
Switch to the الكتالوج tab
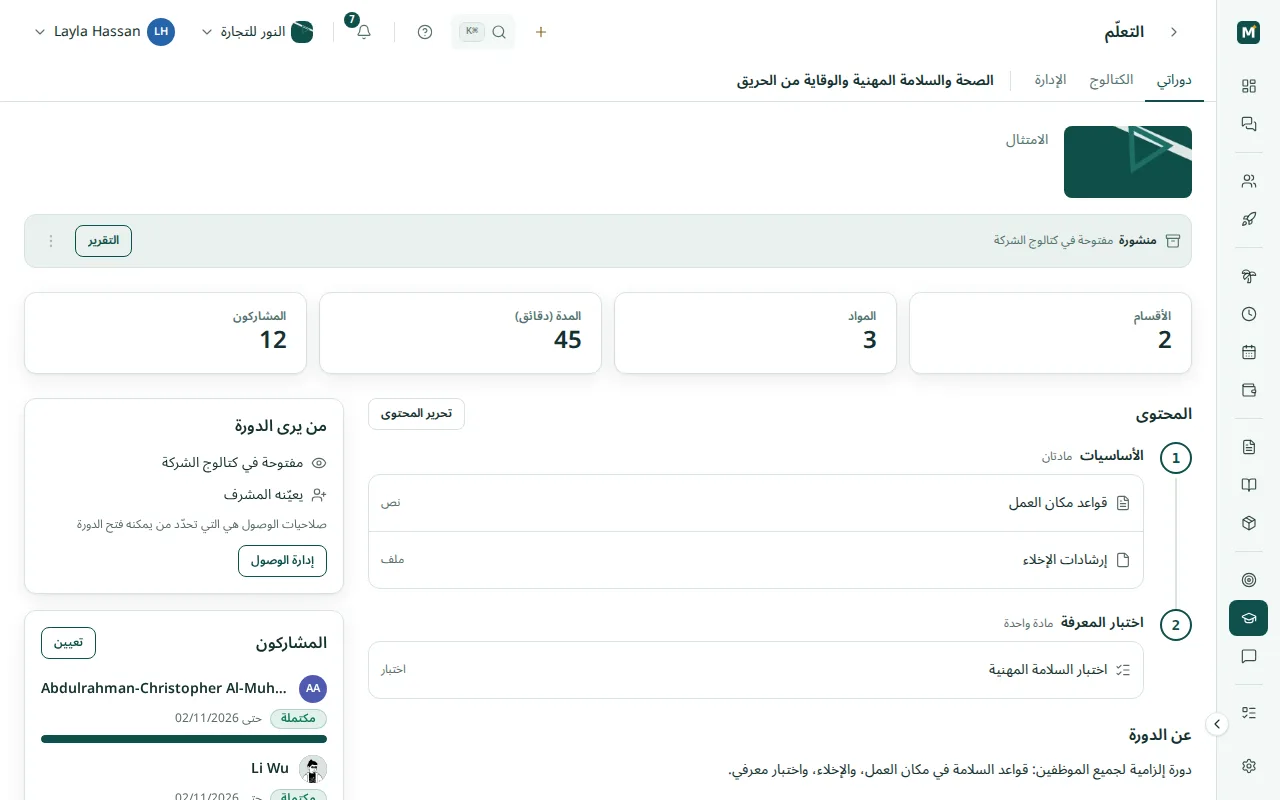1111,80
